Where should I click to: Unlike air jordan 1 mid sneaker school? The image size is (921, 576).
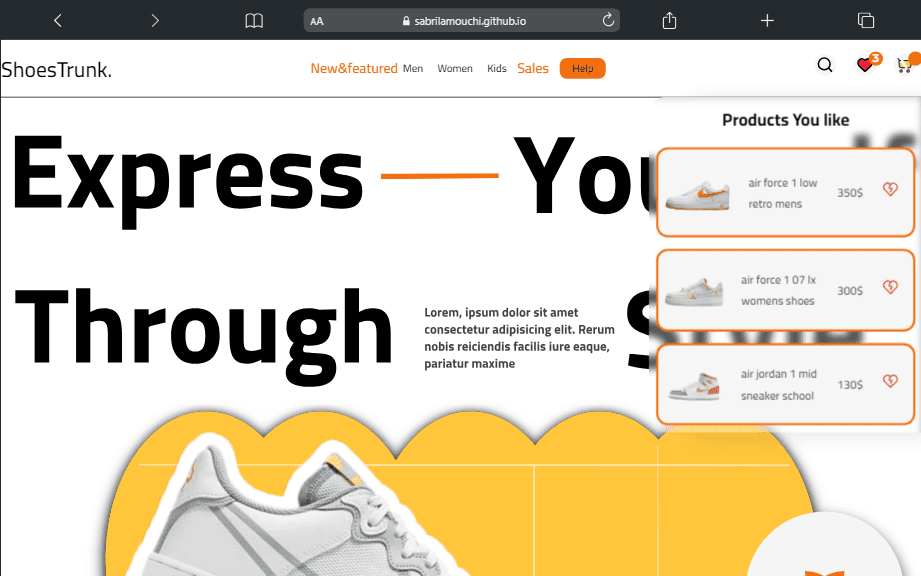pyautogui.click(x=890, y=381)
